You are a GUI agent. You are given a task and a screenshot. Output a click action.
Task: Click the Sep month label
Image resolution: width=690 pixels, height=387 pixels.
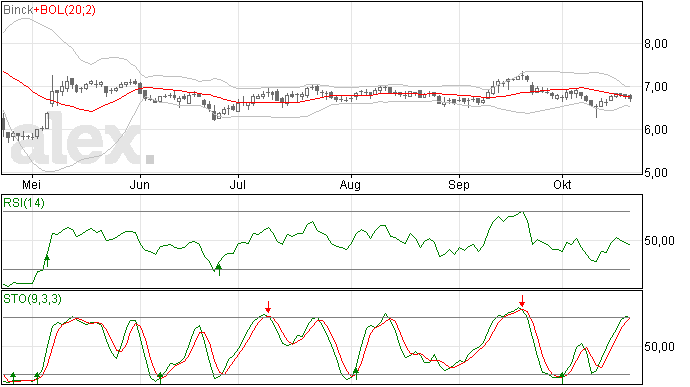(459, 185)
